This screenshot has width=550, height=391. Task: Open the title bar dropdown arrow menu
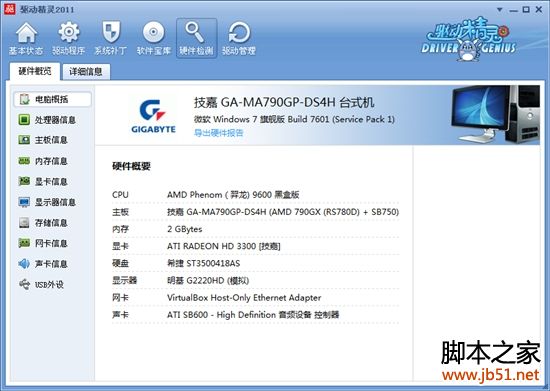tap(499, 10)
